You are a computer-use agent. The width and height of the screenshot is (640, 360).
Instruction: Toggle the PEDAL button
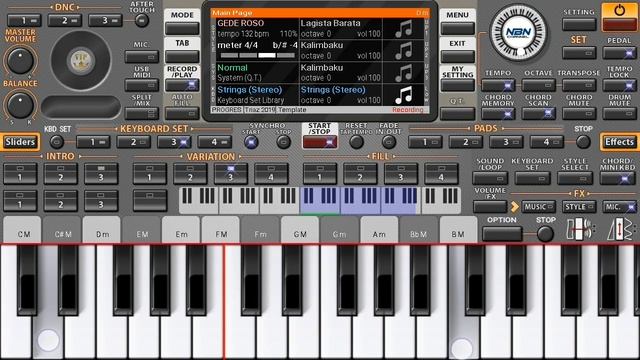point(619,53)
